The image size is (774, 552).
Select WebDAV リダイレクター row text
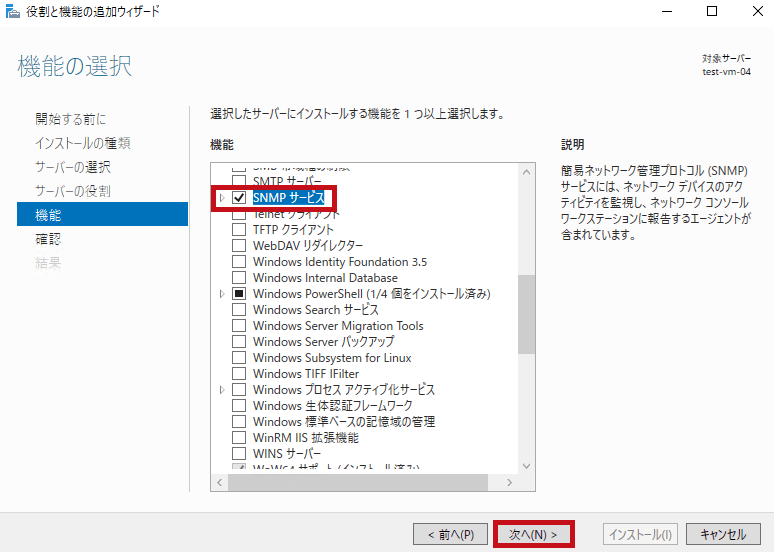click(x=308, y=245)
